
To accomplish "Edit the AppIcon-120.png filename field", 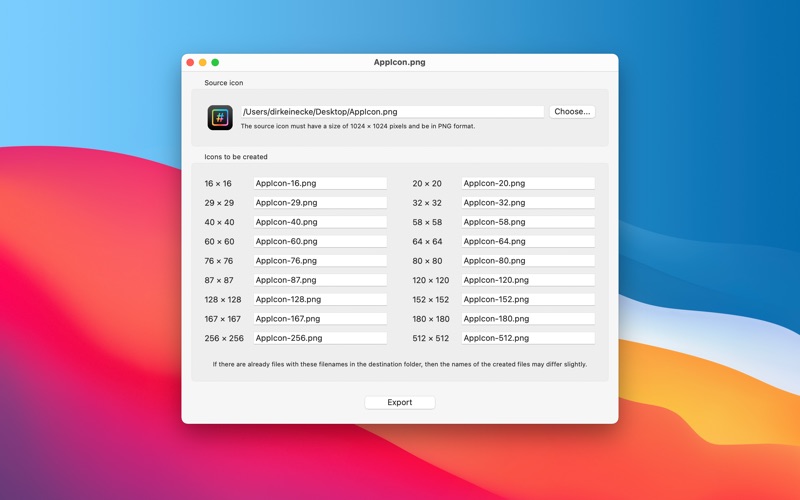I will (528, 280).
